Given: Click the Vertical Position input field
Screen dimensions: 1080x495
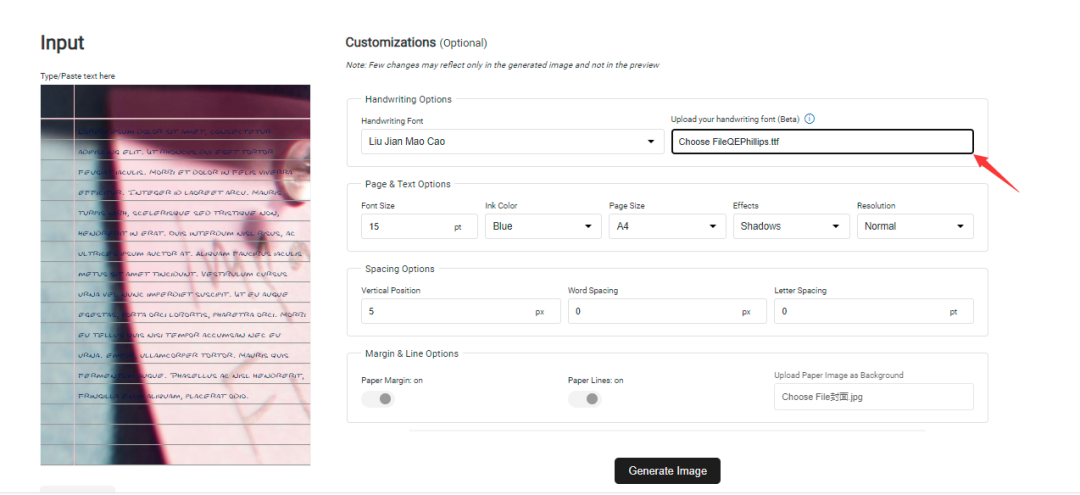Looking at the screenshot, I should click(x=445, y=311).
